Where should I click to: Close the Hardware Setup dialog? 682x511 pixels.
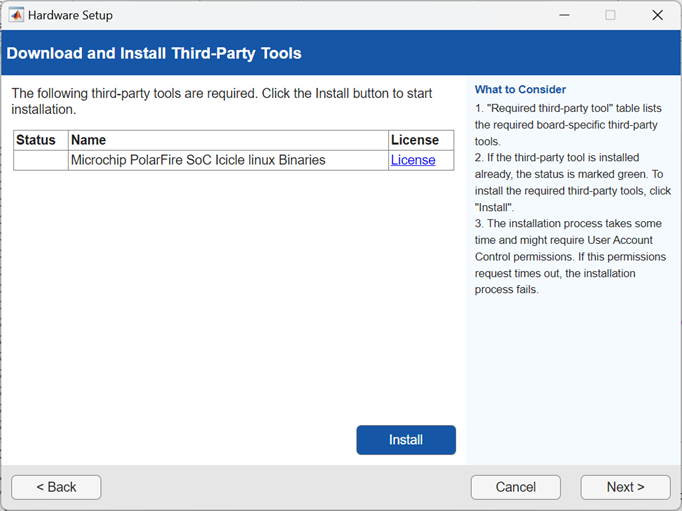657,15
